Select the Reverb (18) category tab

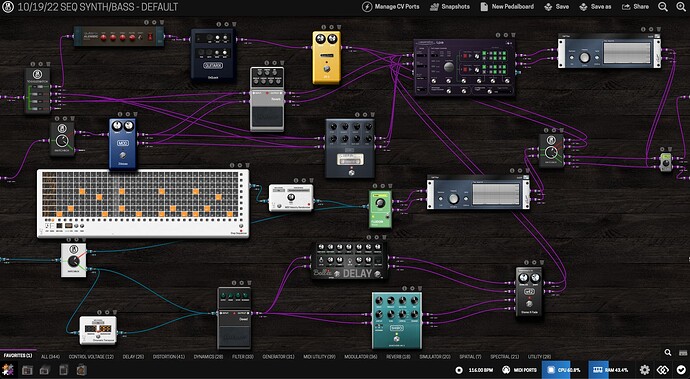[x=398, y=357]
